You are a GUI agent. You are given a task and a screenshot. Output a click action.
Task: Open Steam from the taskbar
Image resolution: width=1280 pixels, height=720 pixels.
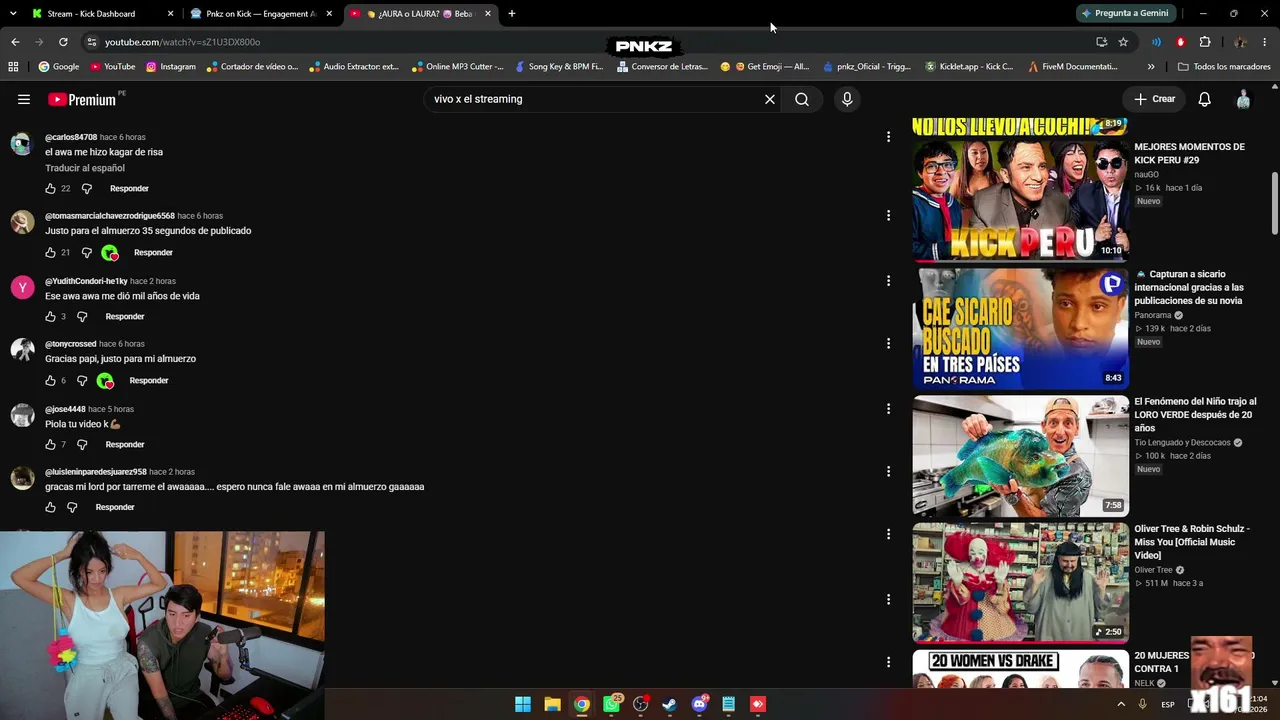click(670, 704)
